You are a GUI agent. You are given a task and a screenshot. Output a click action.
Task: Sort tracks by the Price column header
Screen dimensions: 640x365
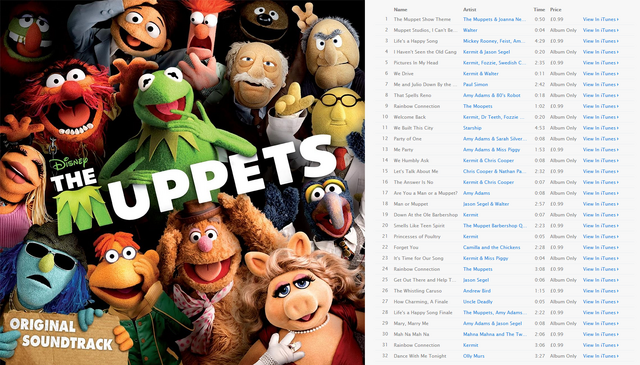(556, 9)
